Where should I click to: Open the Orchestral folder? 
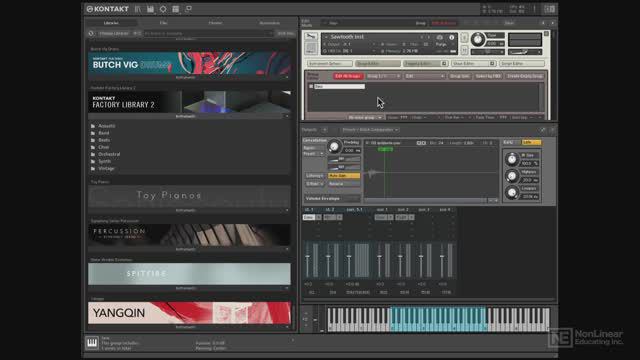[109, 154]
